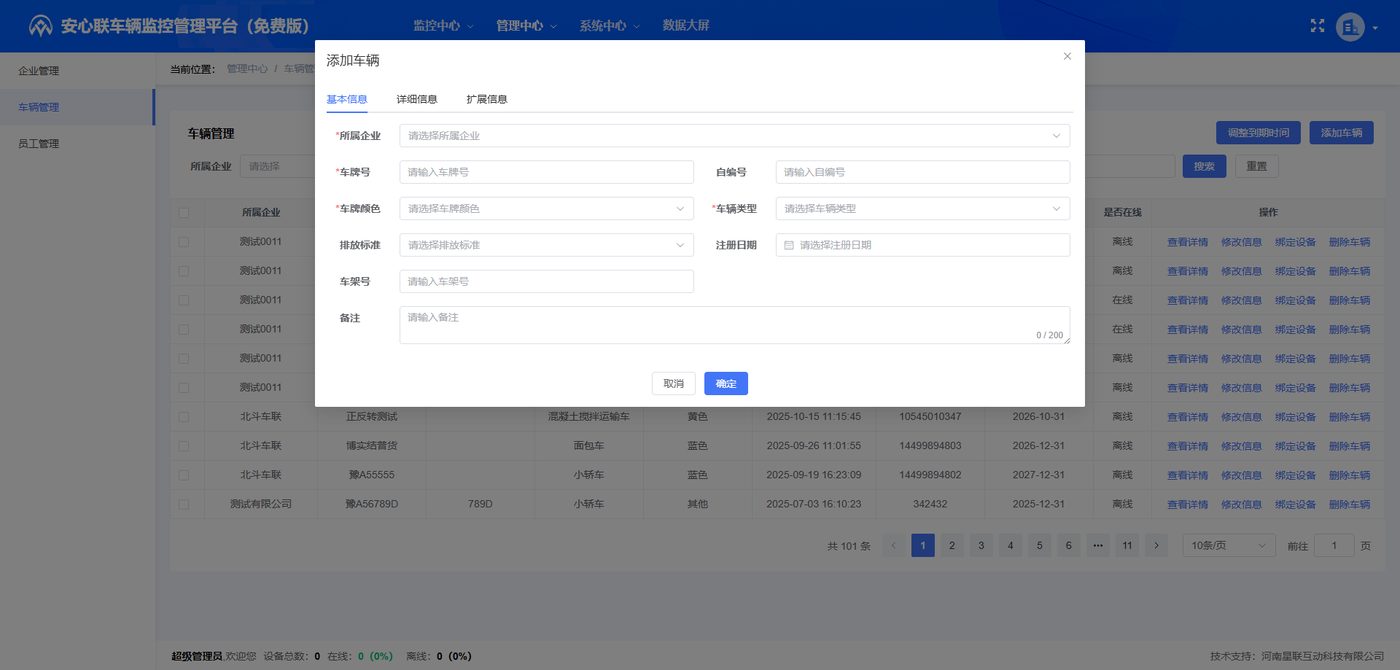1400x670 pixels.
Task: Click the fullscreen icon in the top bar
Action: click(1317, 26)
